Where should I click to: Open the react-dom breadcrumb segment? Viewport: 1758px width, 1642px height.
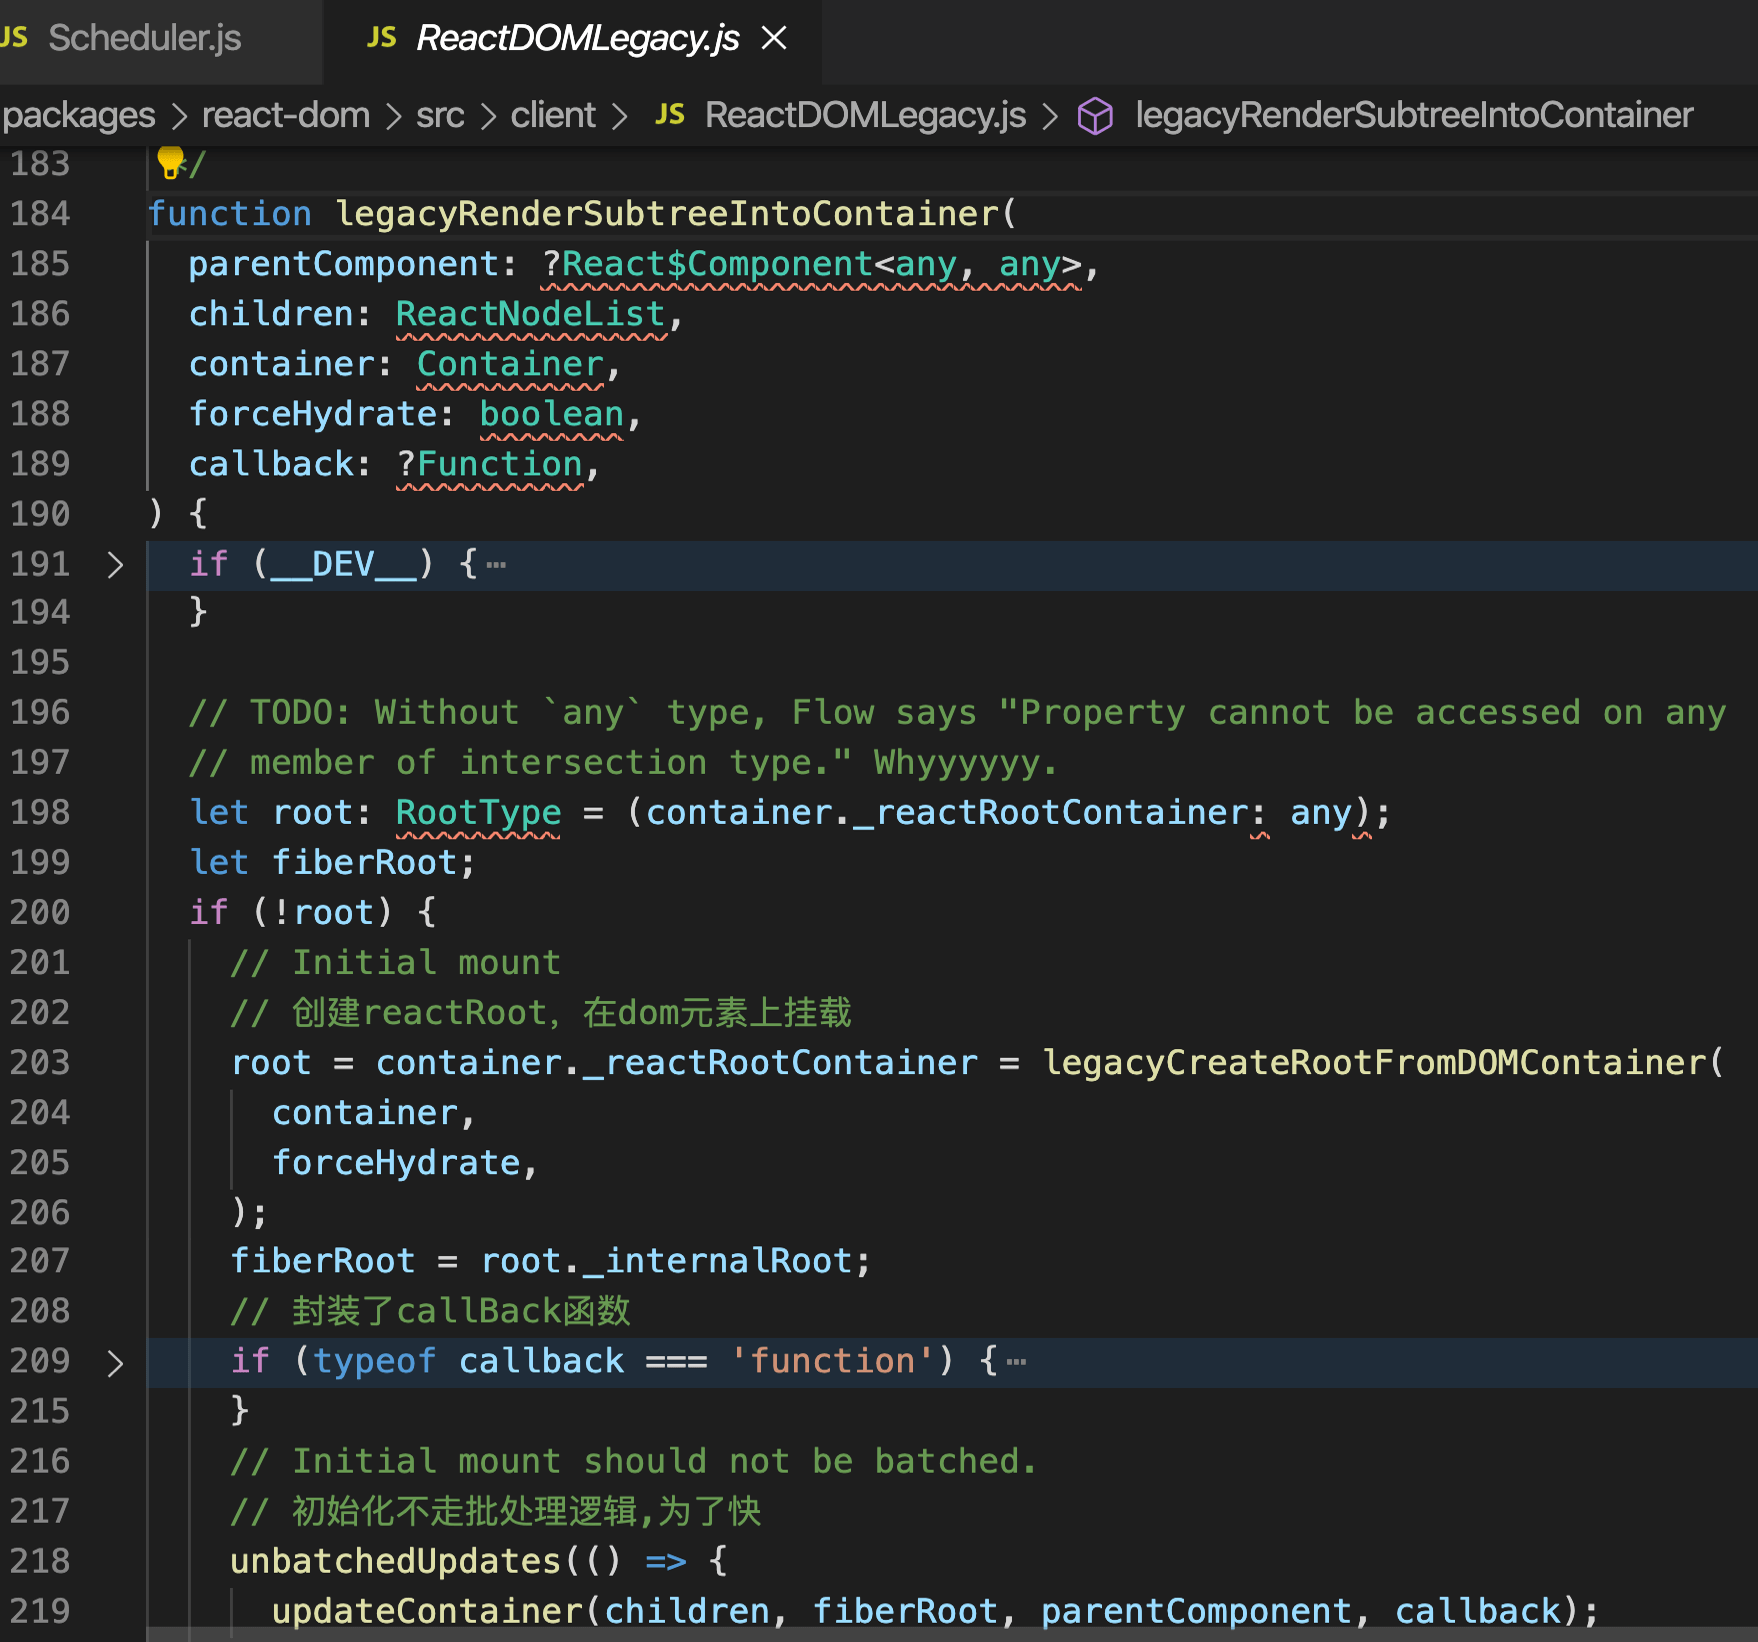pyautogui.click(x=286, y=115)
